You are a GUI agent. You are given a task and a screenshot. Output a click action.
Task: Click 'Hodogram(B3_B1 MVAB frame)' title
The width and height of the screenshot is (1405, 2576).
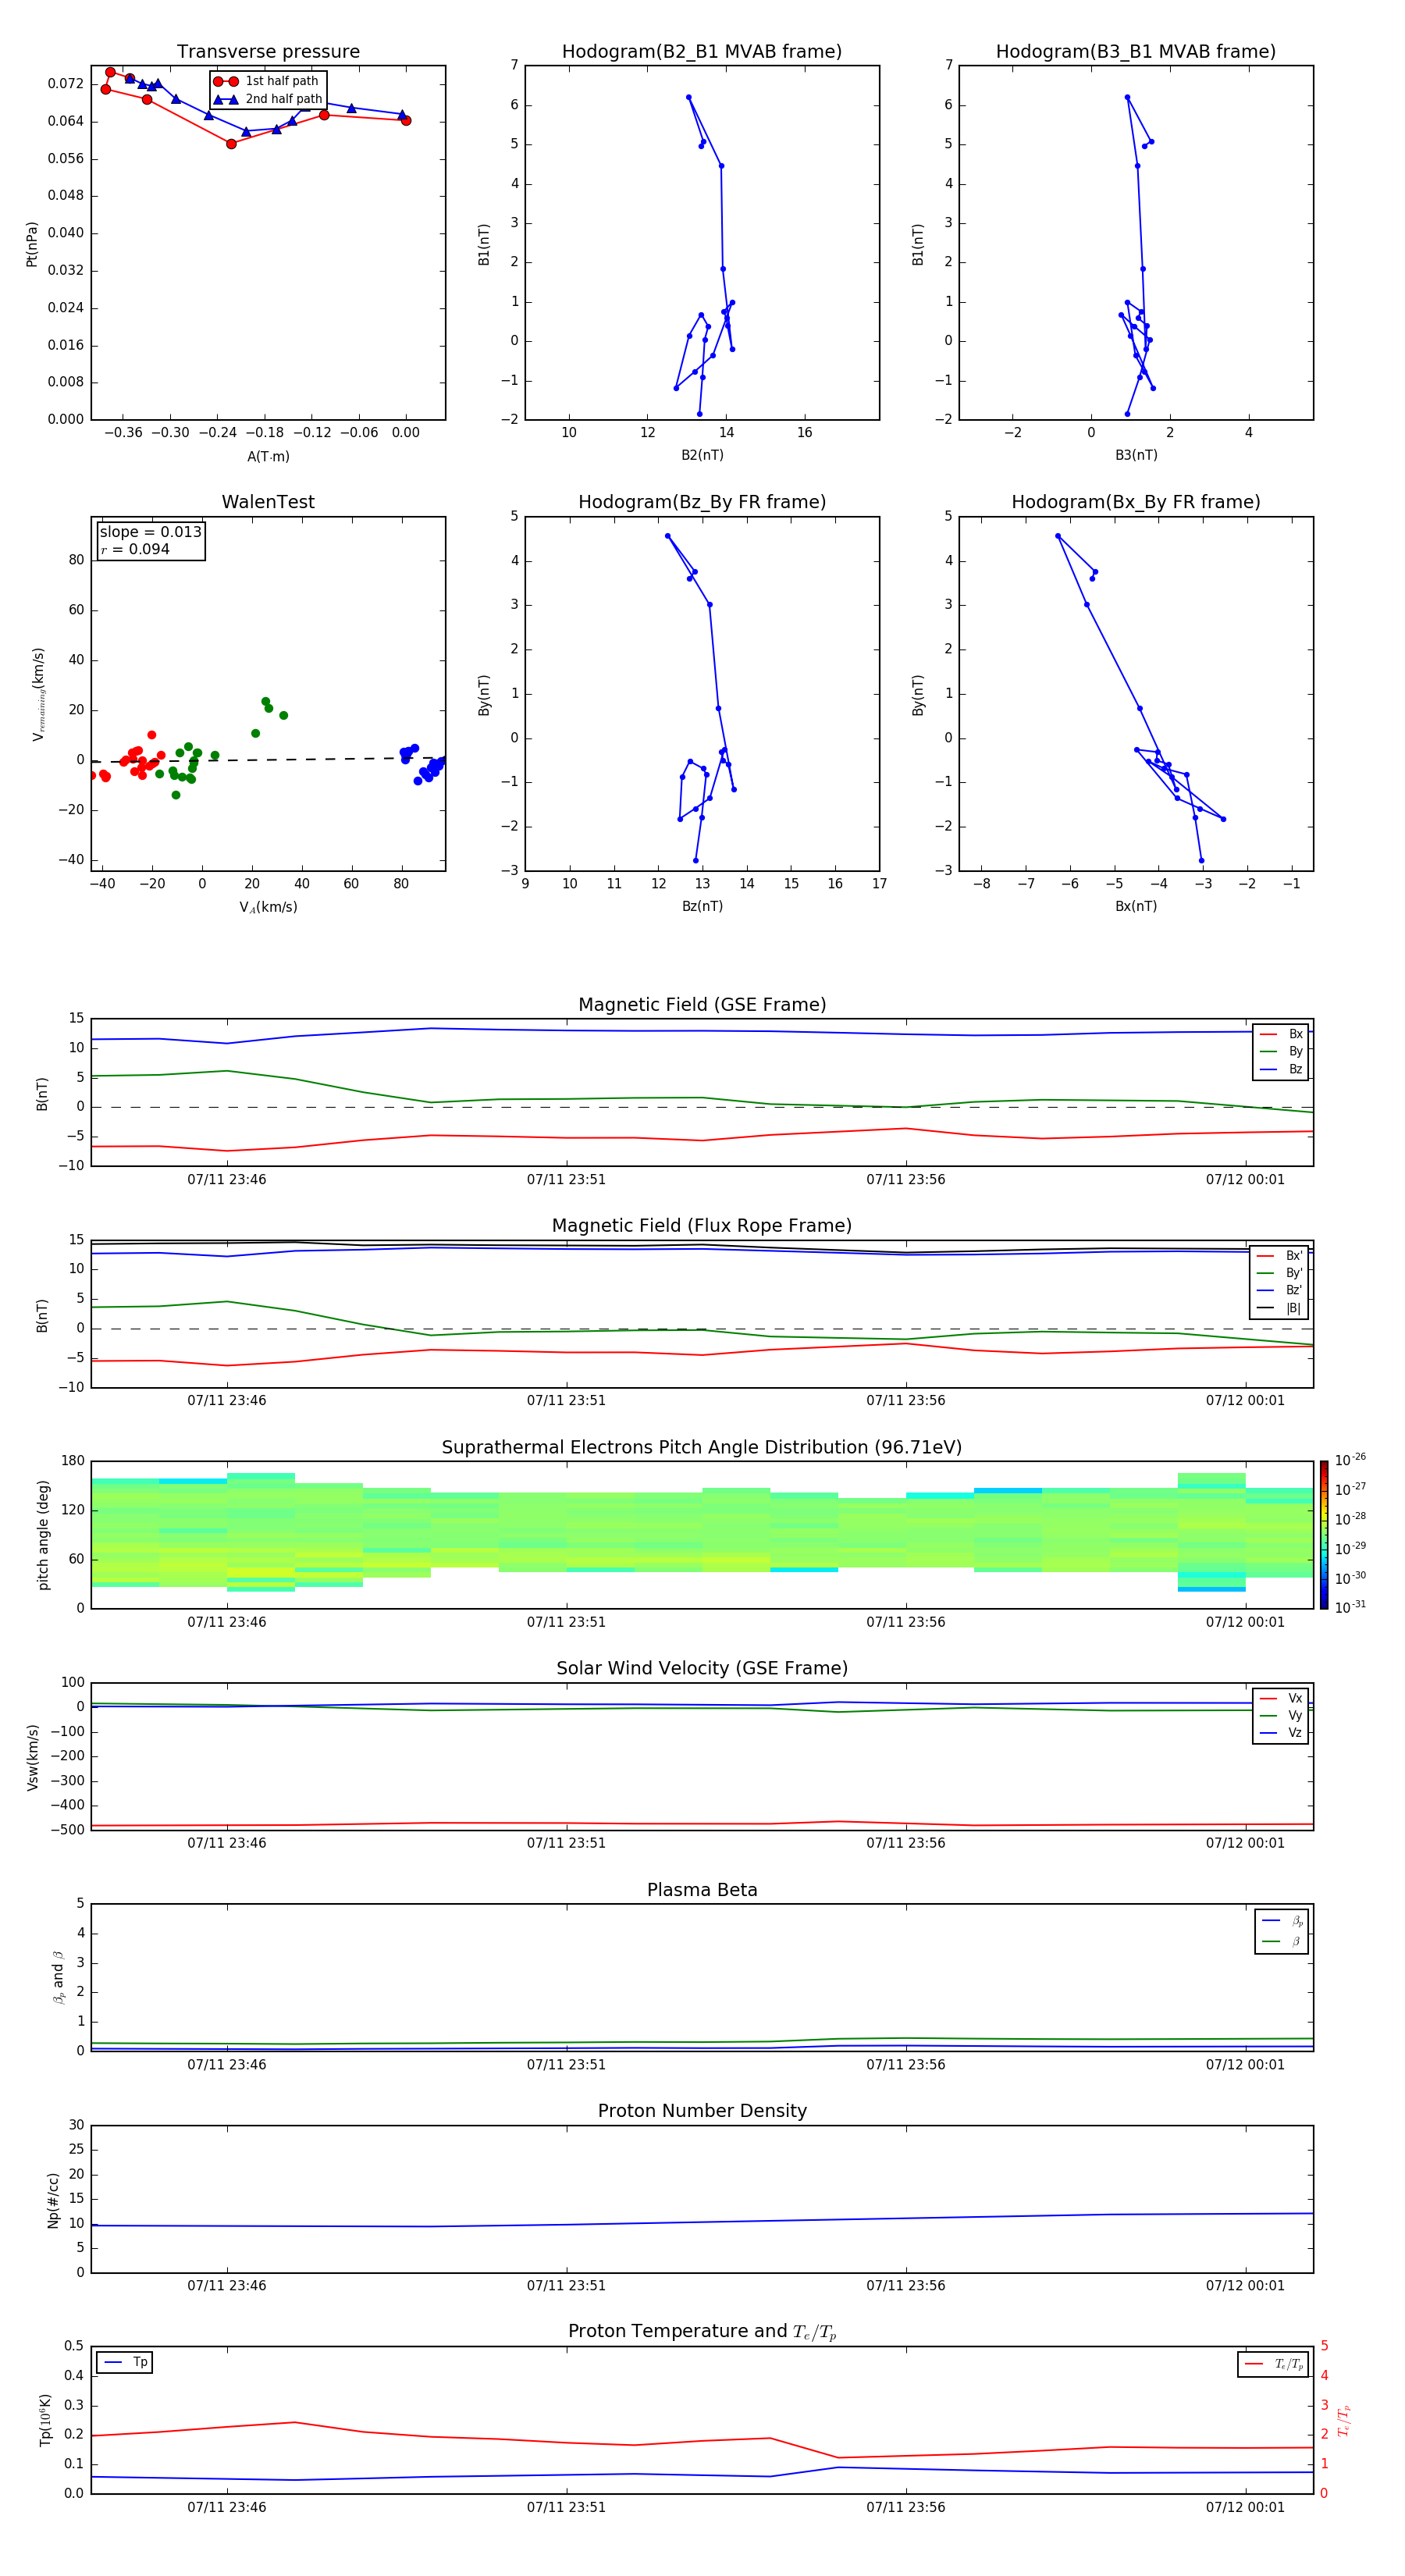[1136, 52]
